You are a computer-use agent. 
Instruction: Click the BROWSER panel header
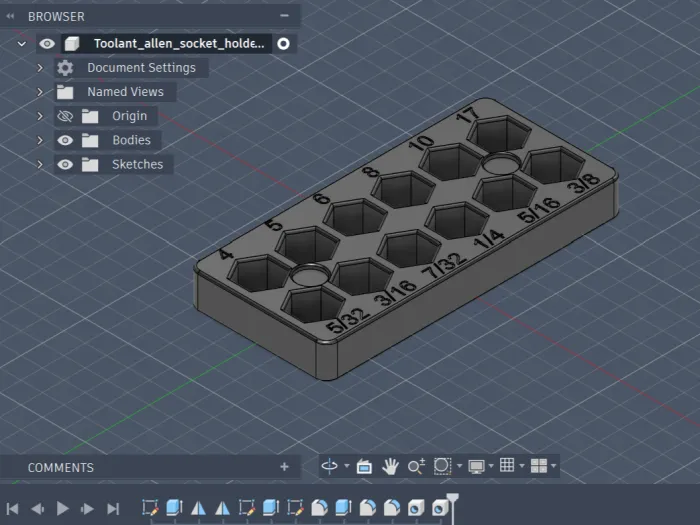(56, 17)
